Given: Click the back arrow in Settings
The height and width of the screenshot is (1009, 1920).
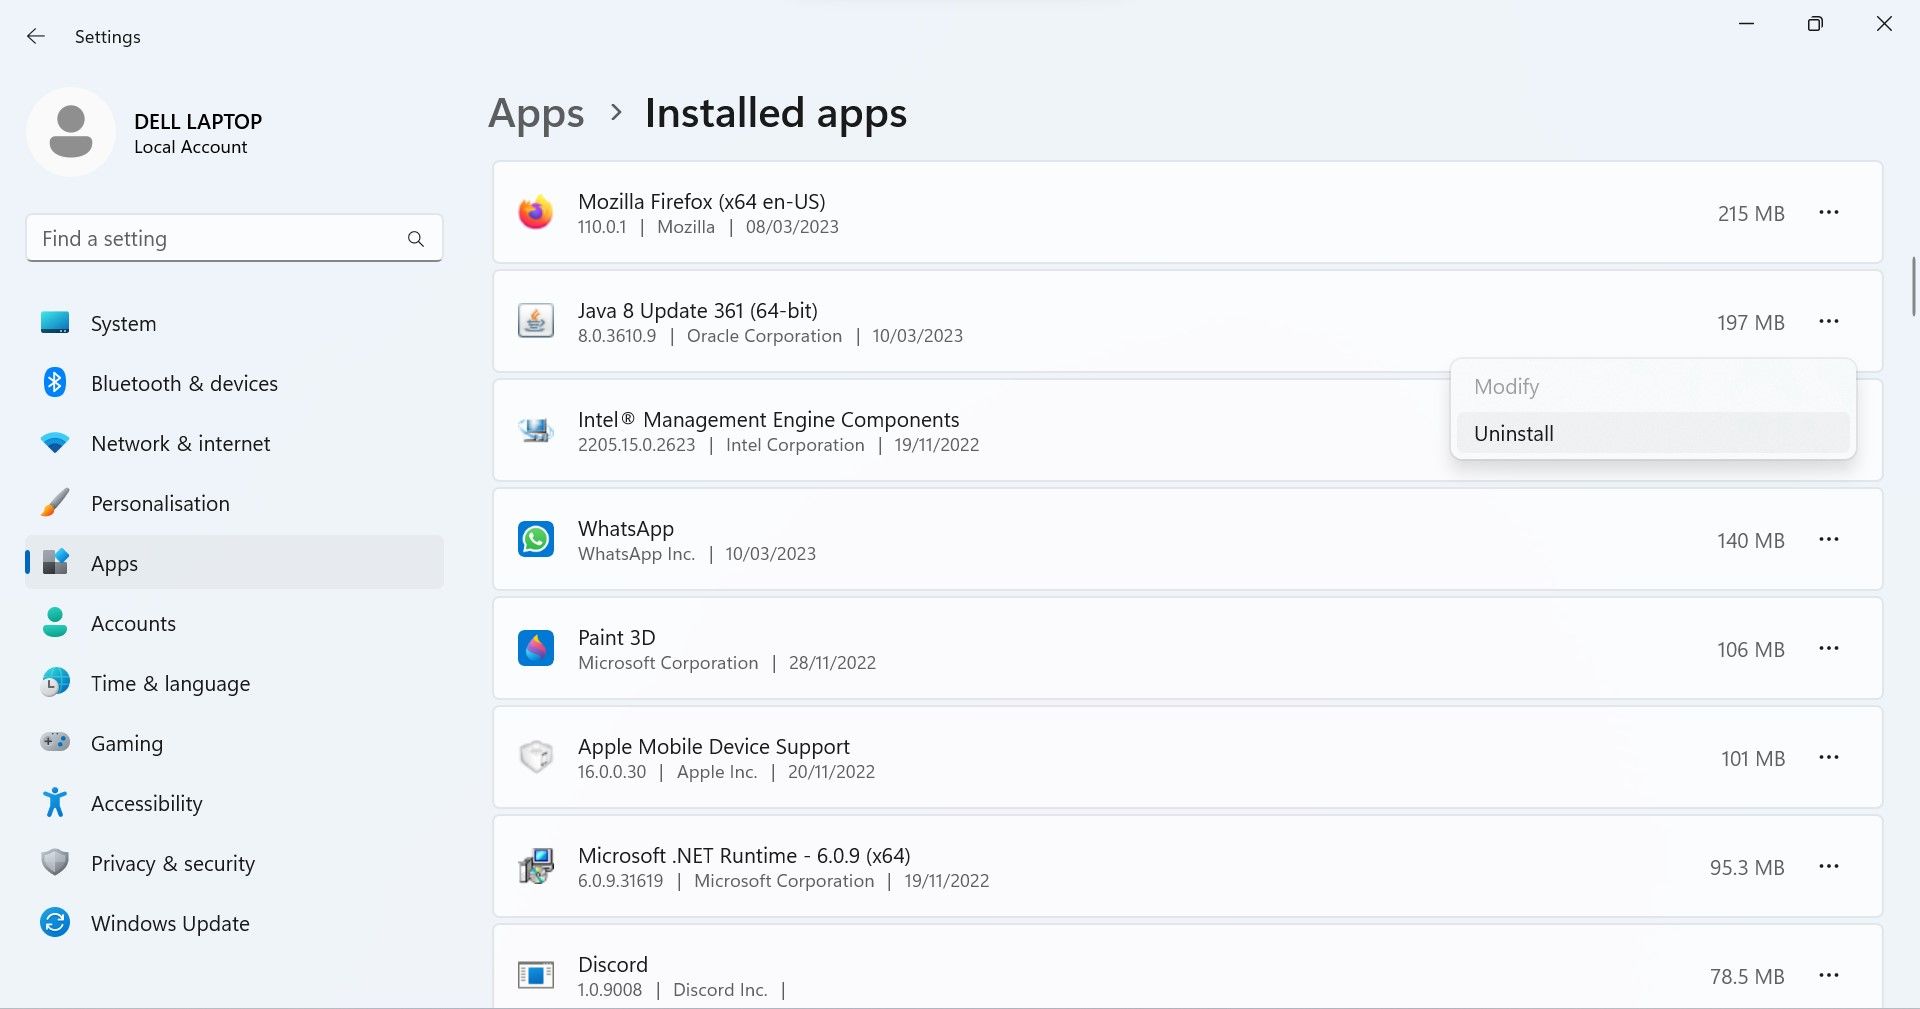Looking at the screenshot, I should [36, 36].
